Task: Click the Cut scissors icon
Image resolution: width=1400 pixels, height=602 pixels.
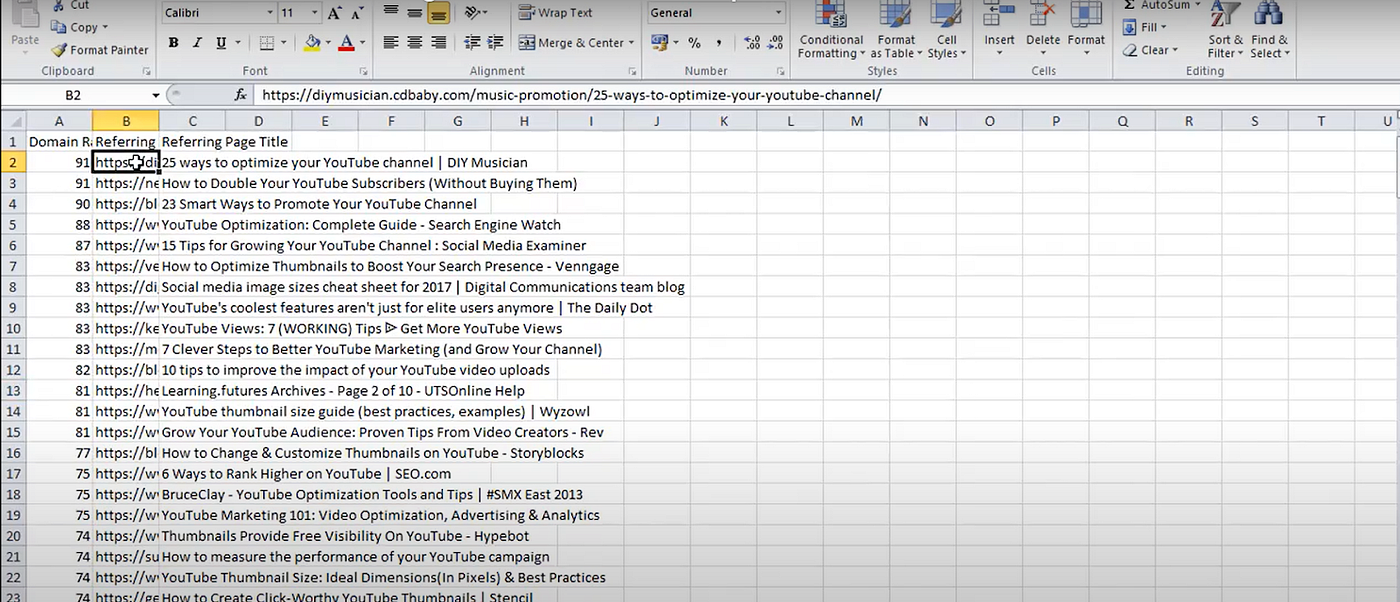Action: click(57, 5)
